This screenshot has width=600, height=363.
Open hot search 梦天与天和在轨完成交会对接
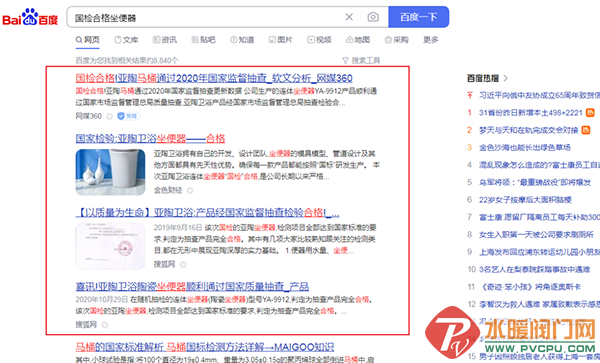[x=528, y=130]
